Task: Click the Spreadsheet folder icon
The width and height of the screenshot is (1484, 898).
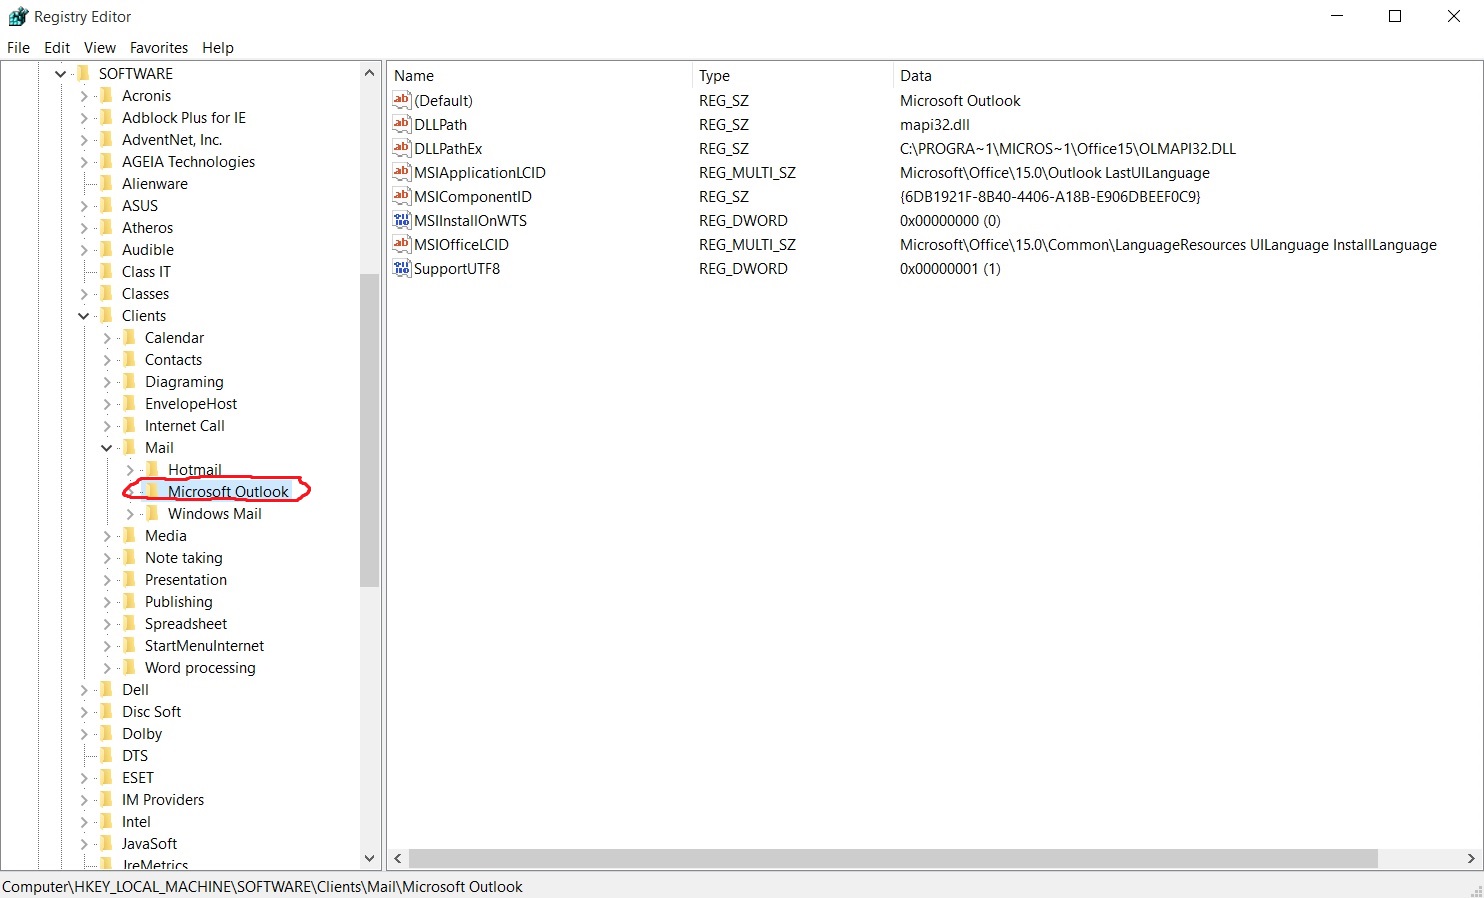Action: point(129,623)
